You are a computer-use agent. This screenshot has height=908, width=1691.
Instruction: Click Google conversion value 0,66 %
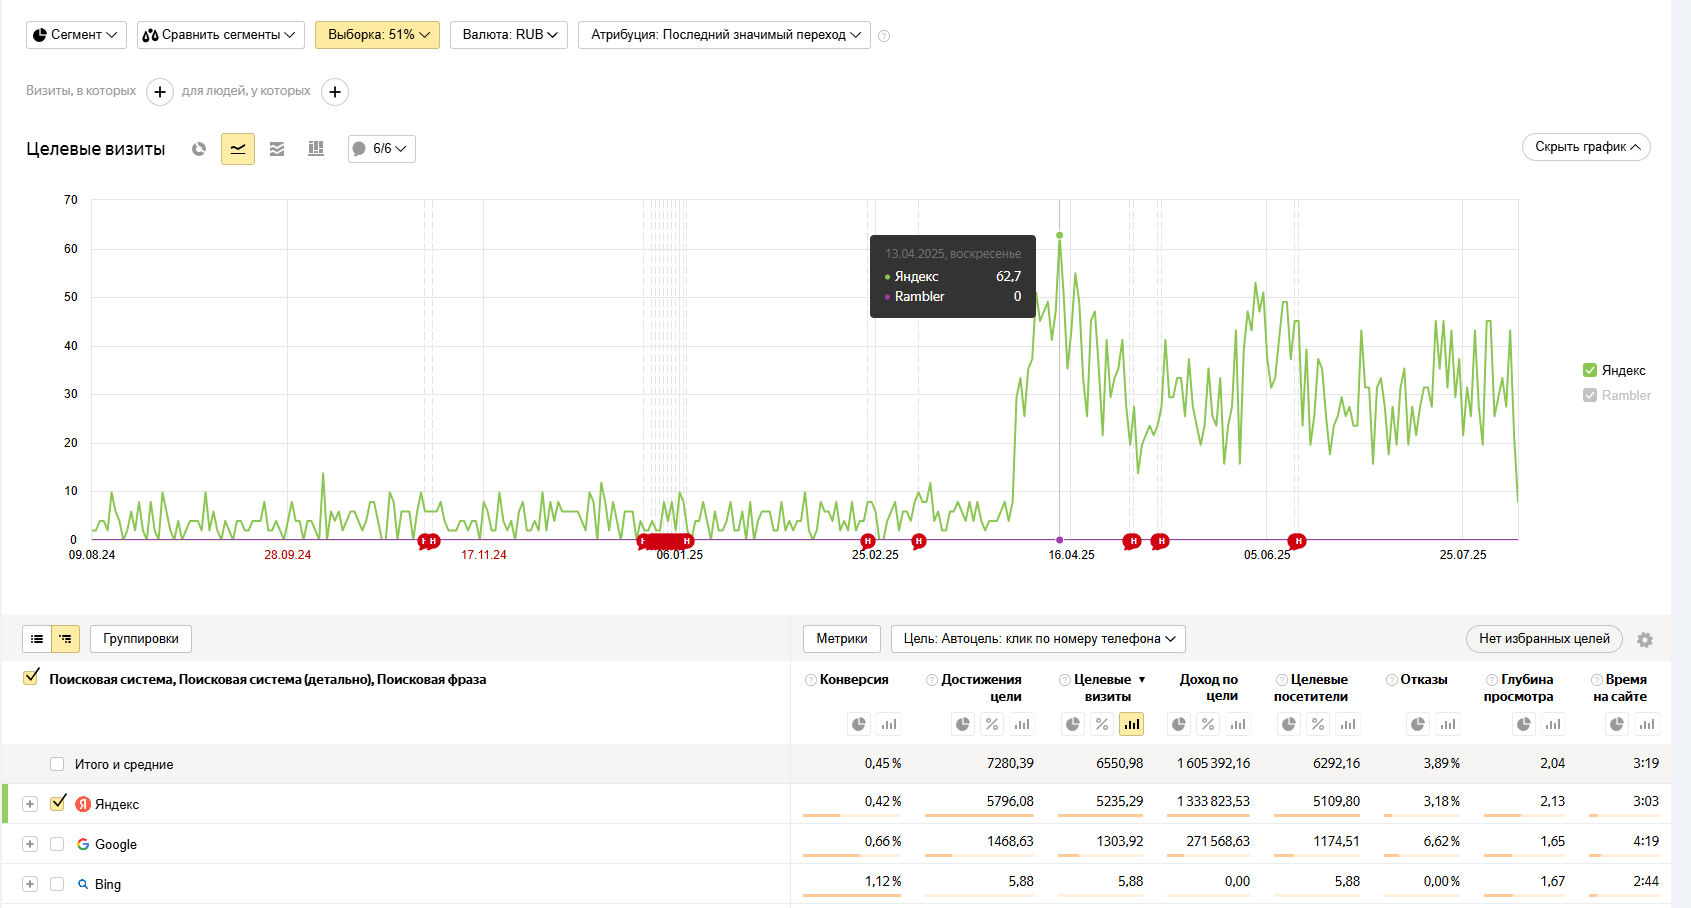click(x=883, y=842)
